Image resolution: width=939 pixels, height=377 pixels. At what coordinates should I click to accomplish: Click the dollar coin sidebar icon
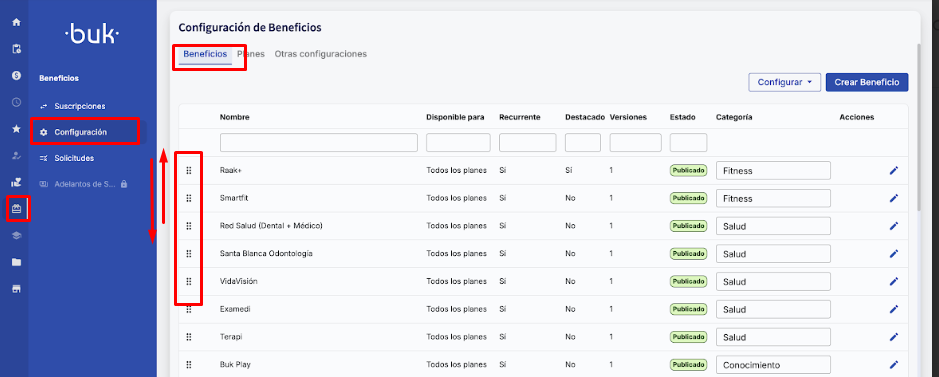(16, 75)
